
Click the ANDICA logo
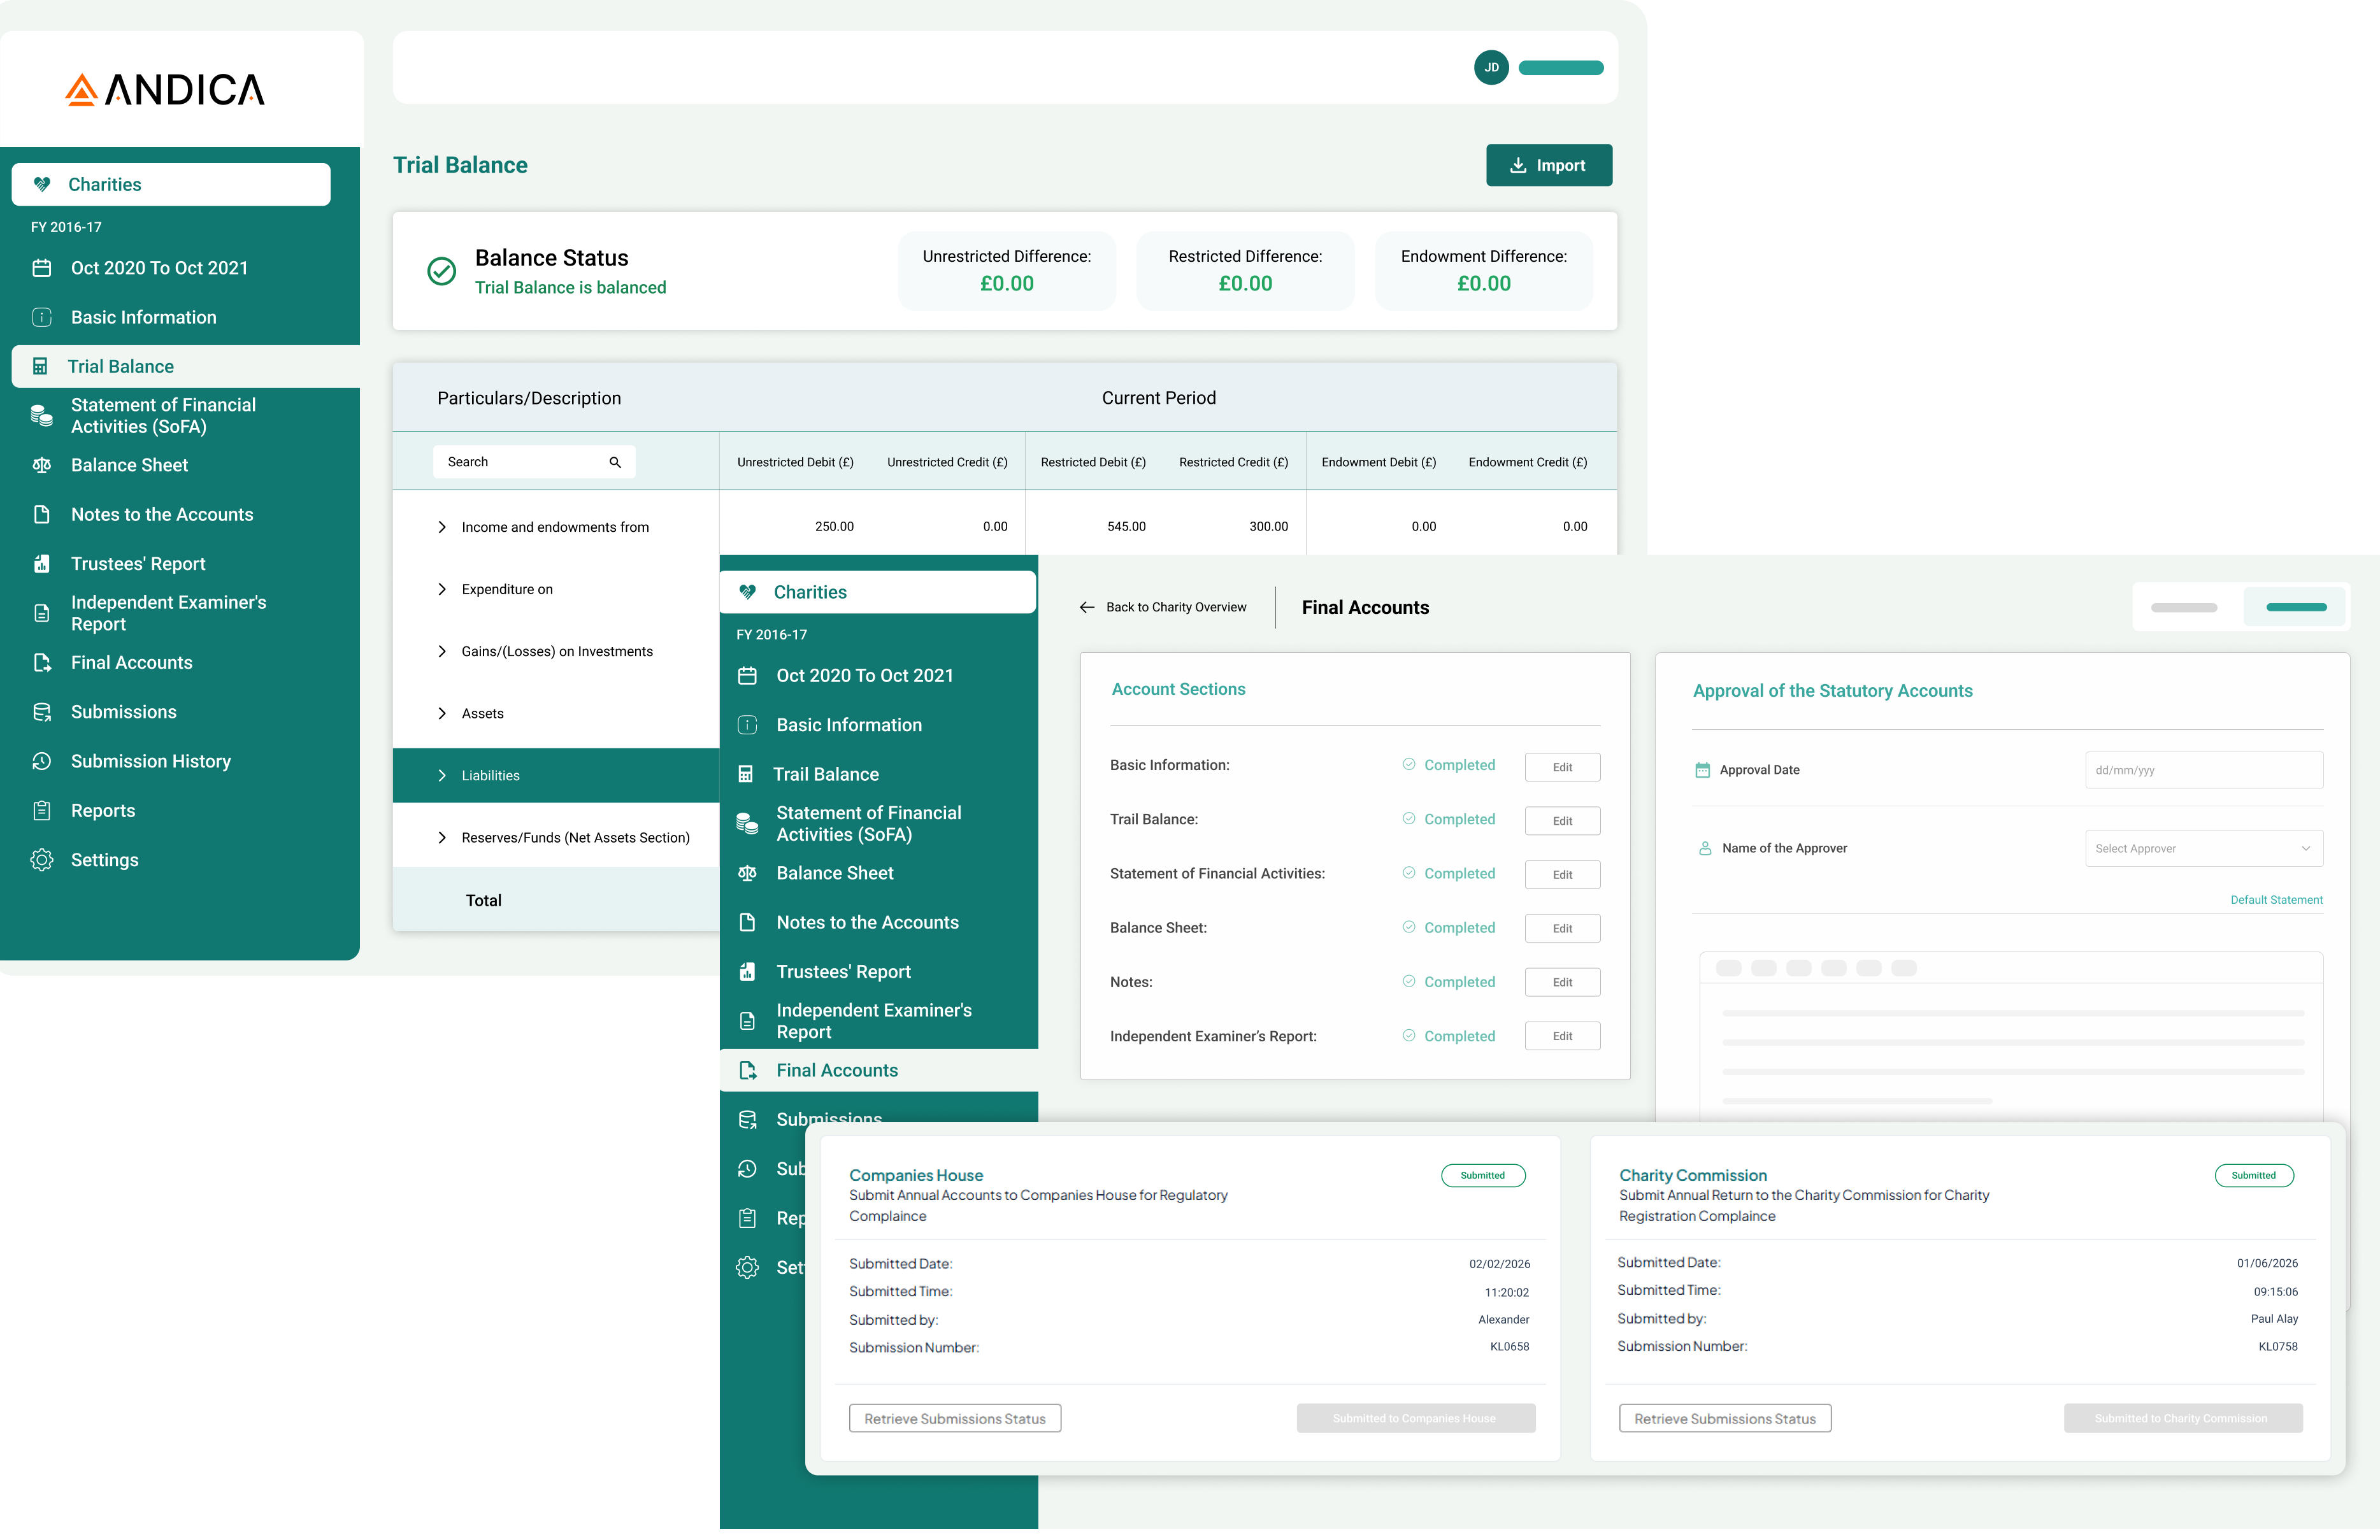click(x=165, y=90)
